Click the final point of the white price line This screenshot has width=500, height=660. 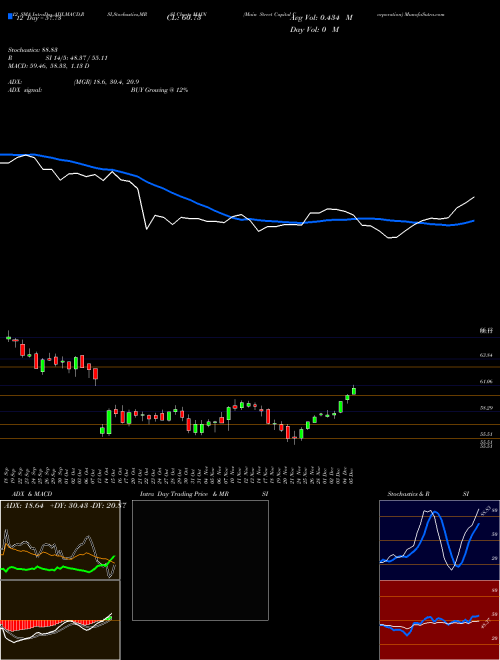coord(474,197)
